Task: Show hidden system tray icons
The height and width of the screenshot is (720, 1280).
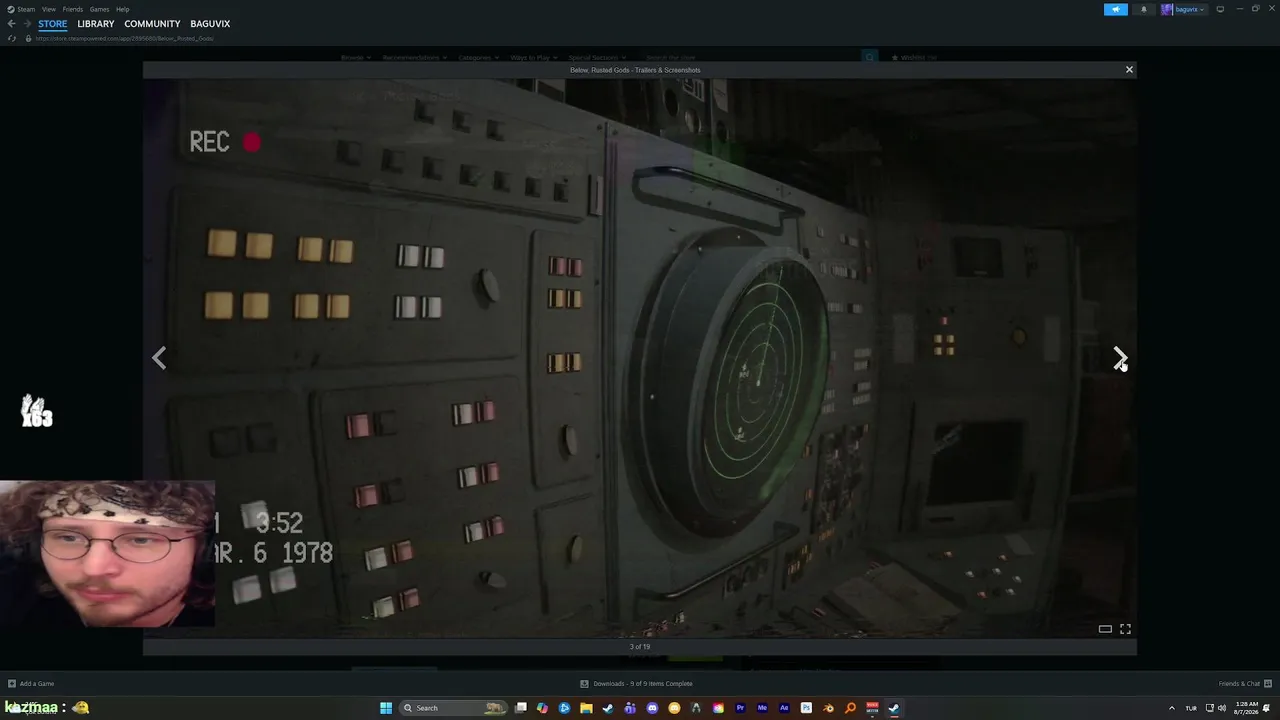Action: 1172,708
